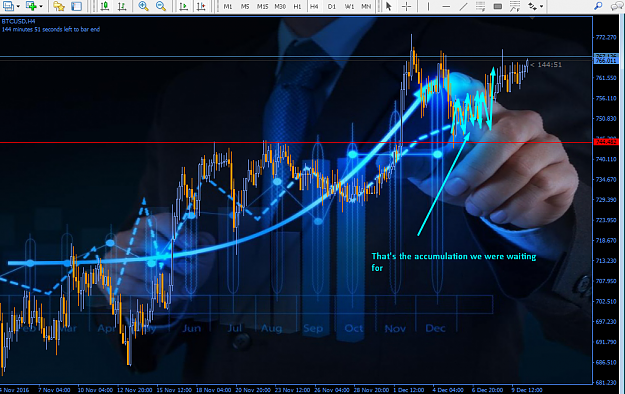The width and height of the screenshot is (625, 394).
Task: Zoom in on the chart
Action: 143,6
